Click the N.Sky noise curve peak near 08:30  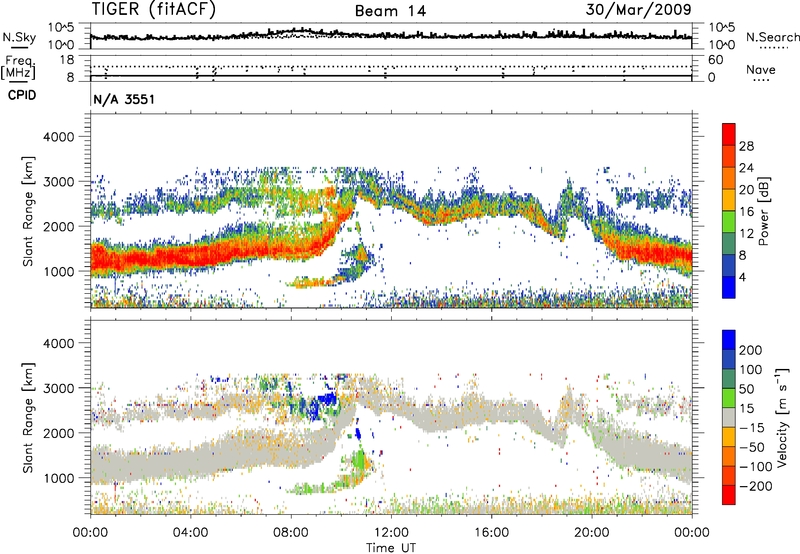tap(302, 30)
